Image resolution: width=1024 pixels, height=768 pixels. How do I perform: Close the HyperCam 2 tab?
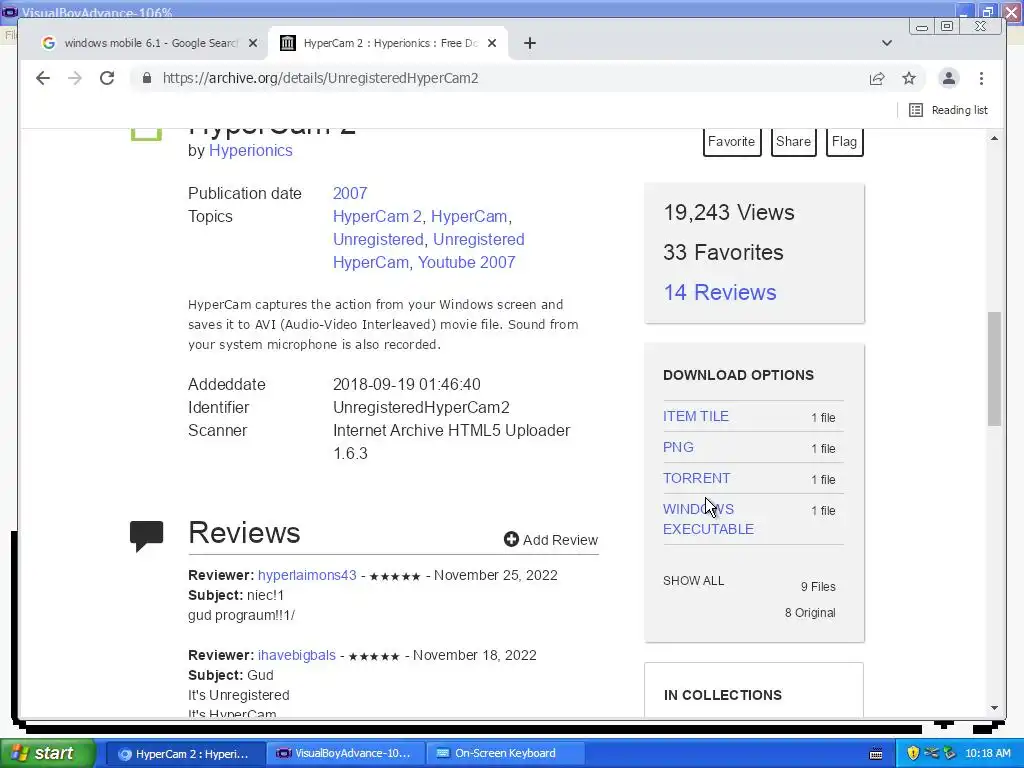pyautogui.click(x=492, y=43)
